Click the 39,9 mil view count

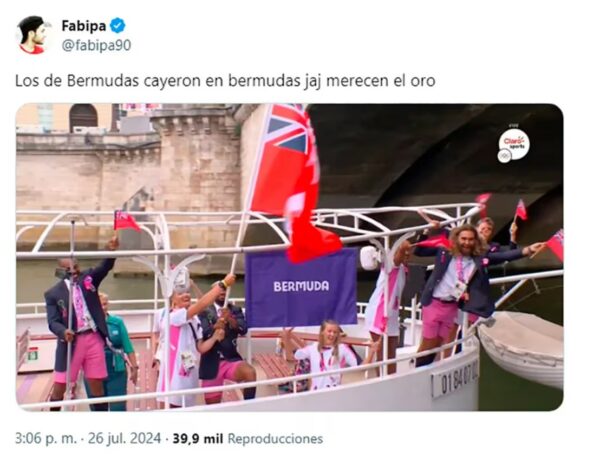[197, 439]
